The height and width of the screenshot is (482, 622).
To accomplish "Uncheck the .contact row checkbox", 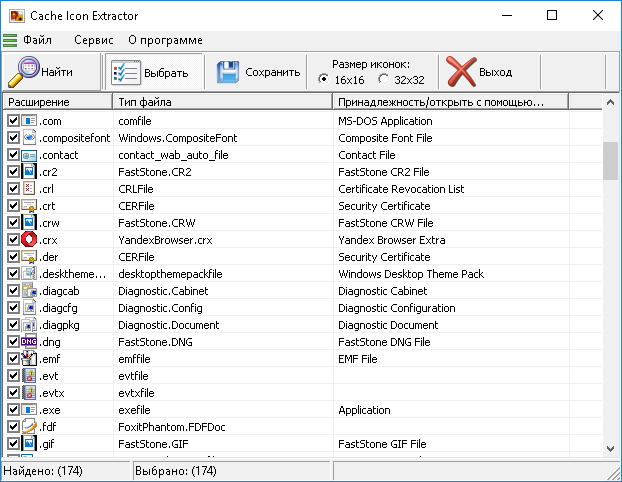I will tap(13, 155).
